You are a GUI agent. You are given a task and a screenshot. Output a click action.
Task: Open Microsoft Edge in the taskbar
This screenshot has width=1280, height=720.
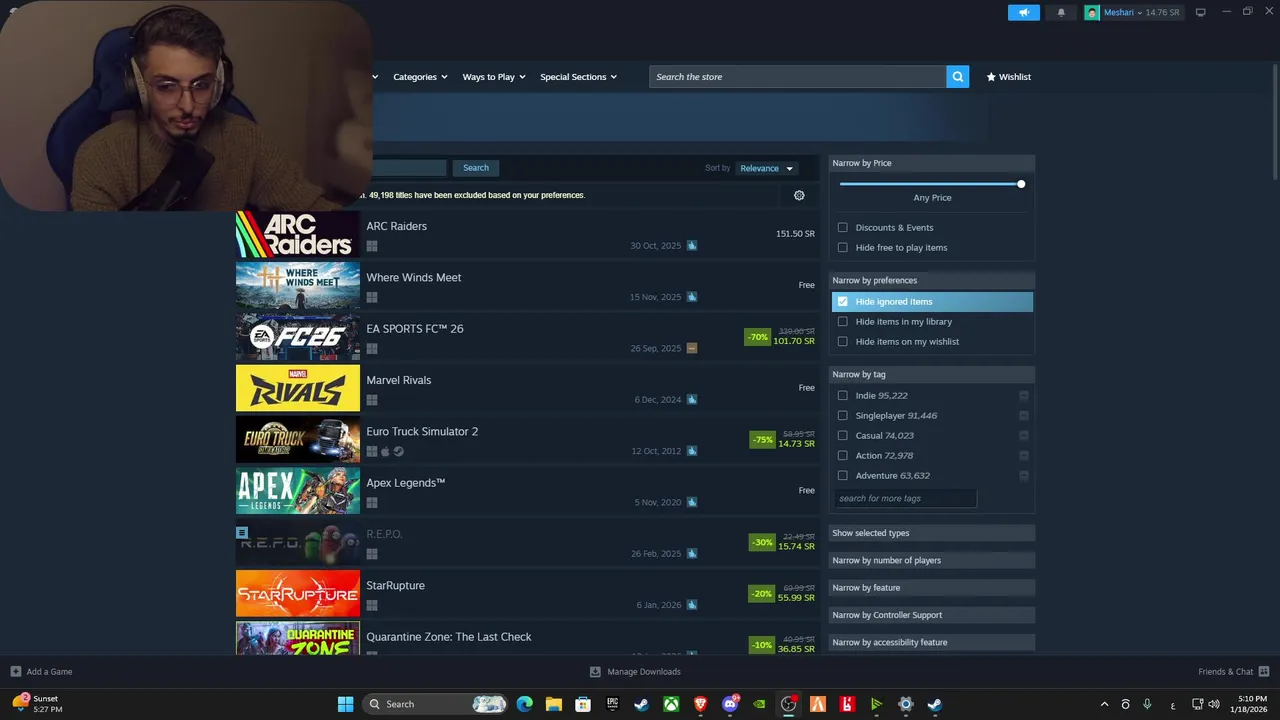pyautogui.click(x=524, y=704)
